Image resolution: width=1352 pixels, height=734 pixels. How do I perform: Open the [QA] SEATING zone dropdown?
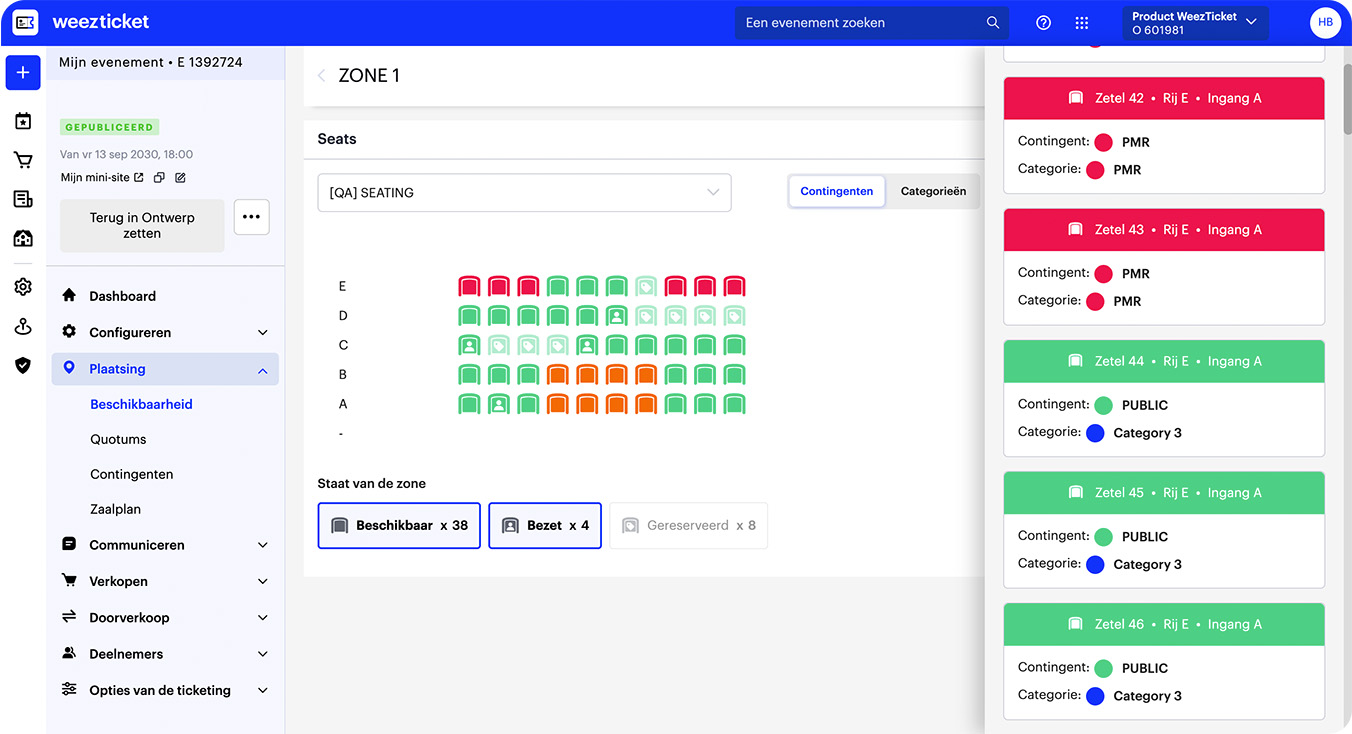(x=524, y=192)
